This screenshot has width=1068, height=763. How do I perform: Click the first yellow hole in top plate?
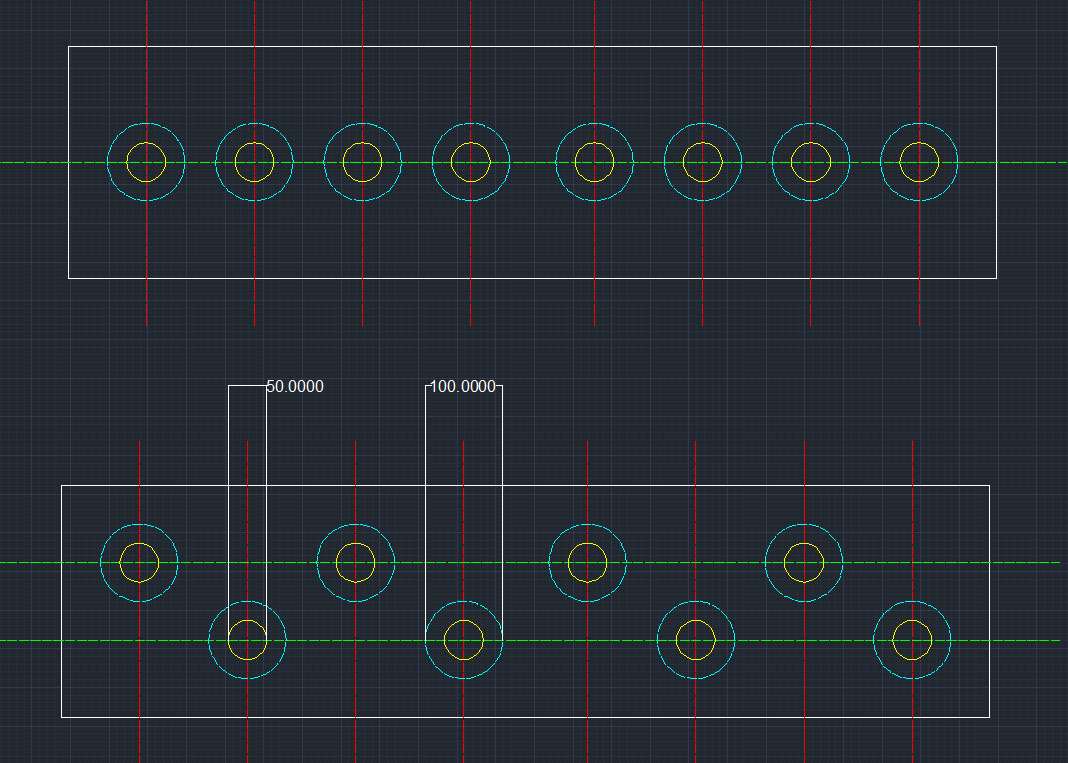click(146, 162)
